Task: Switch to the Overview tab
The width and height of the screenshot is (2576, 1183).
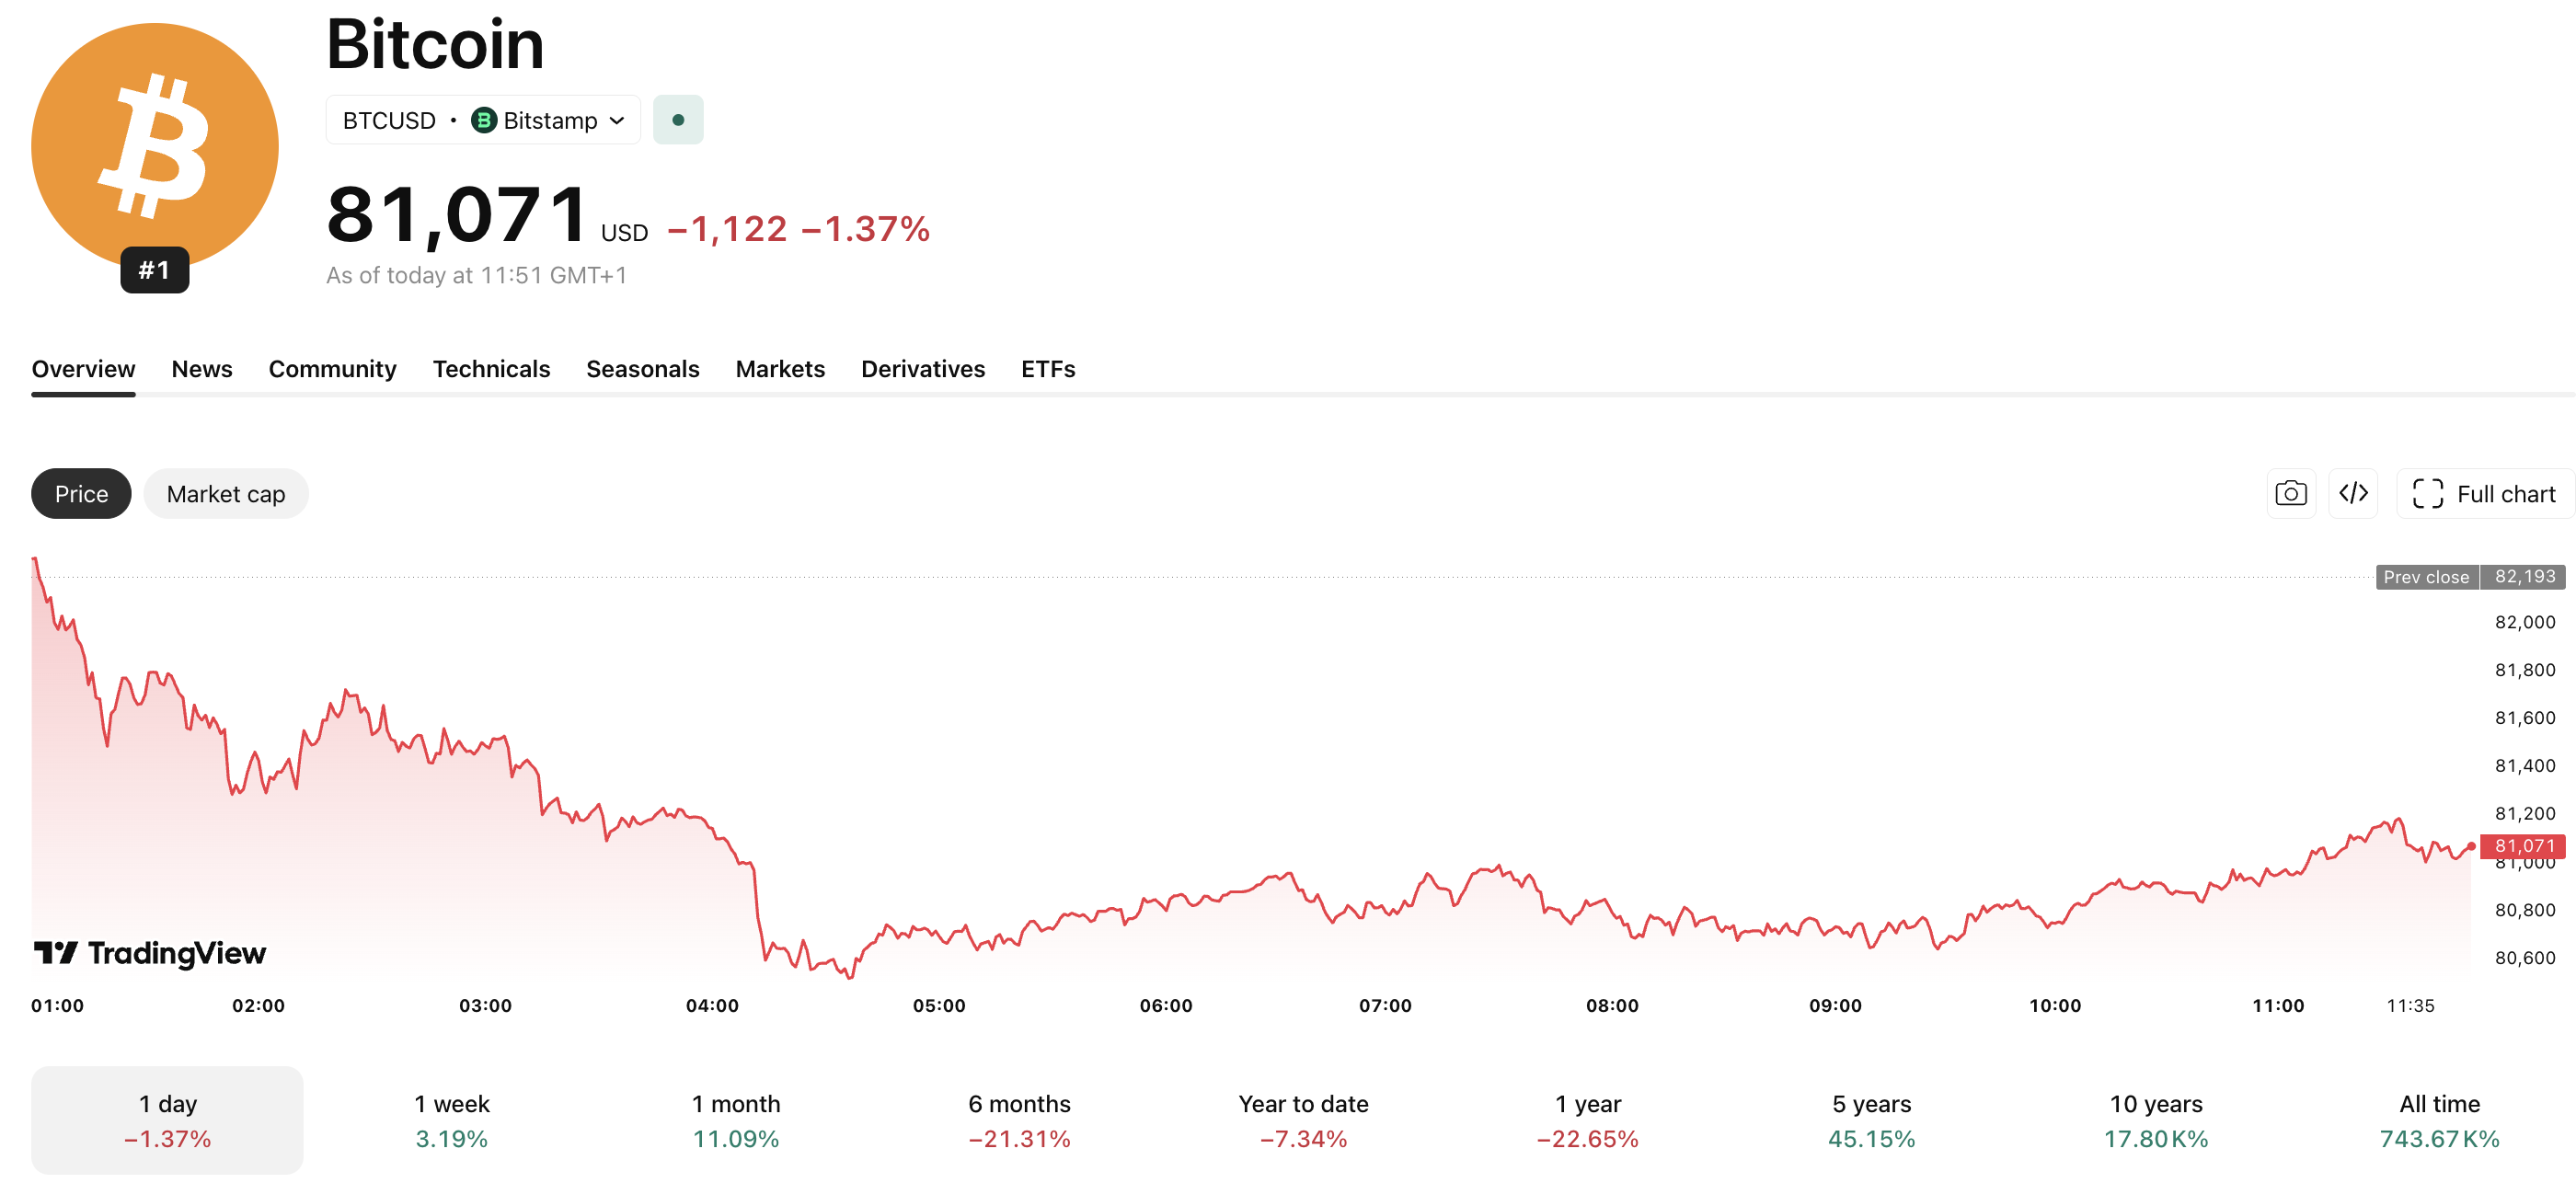Action: click(x=83, y=369)
